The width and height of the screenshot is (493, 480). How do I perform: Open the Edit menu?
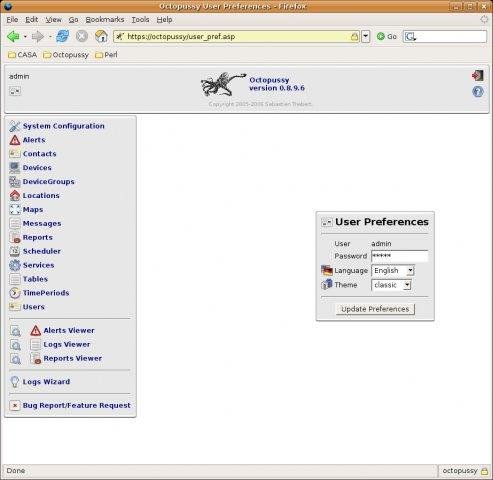click(x=32, y=20)
